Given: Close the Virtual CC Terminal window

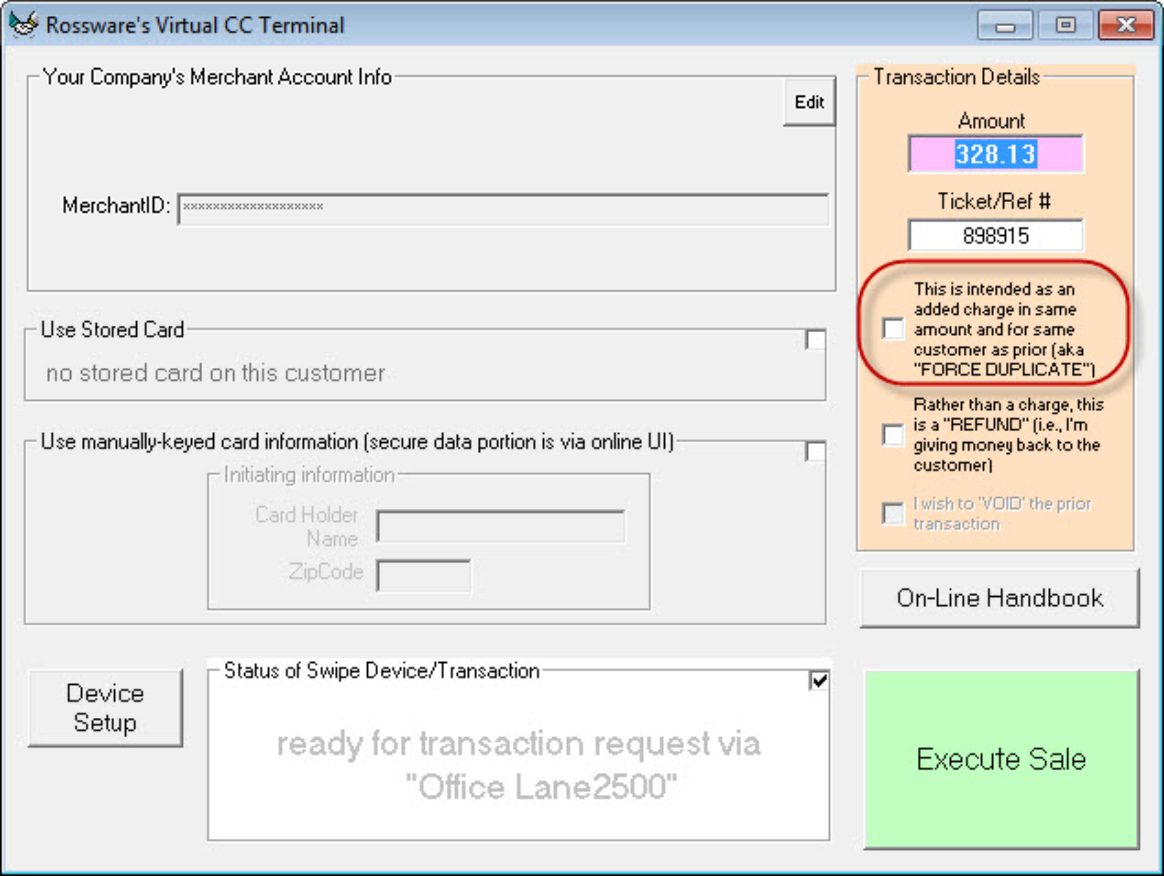Looking at the screenshot, I should (x=1125, y=25).
